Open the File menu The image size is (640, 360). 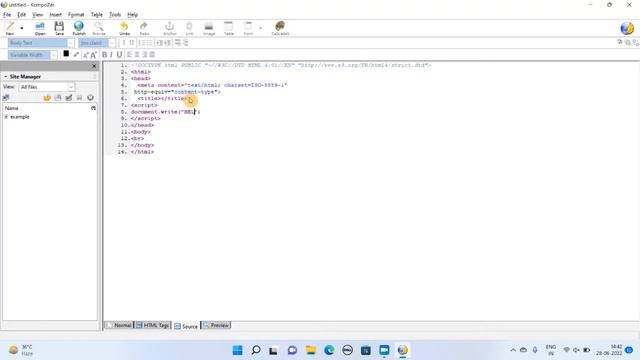pos(7,15)
